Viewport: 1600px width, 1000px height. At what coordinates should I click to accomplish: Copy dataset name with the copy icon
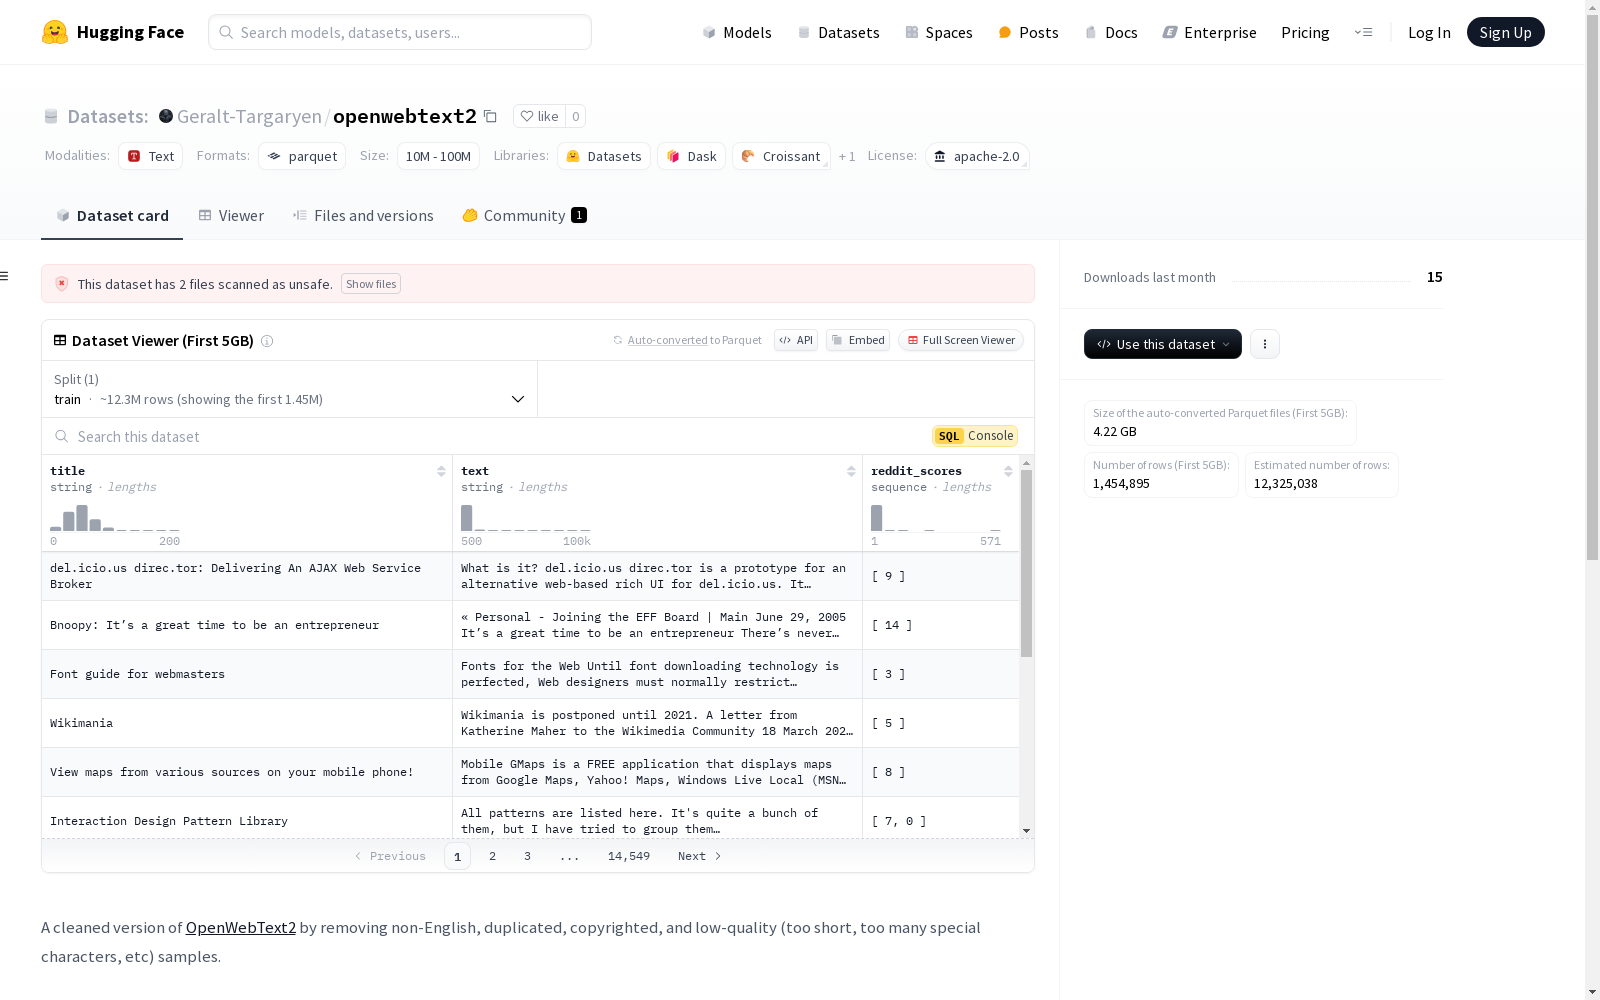tap(490, 116)
